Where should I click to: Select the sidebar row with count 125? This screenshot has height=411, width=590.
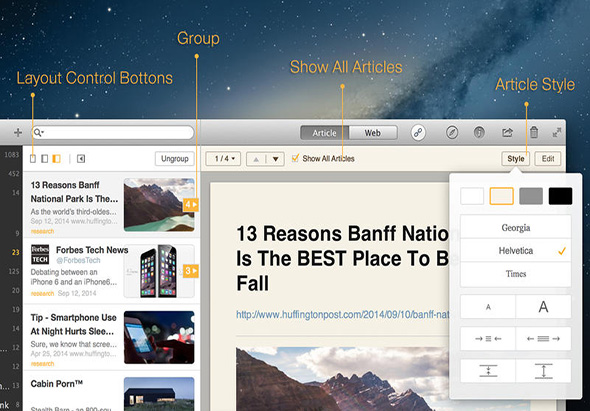tap(11, 271)
